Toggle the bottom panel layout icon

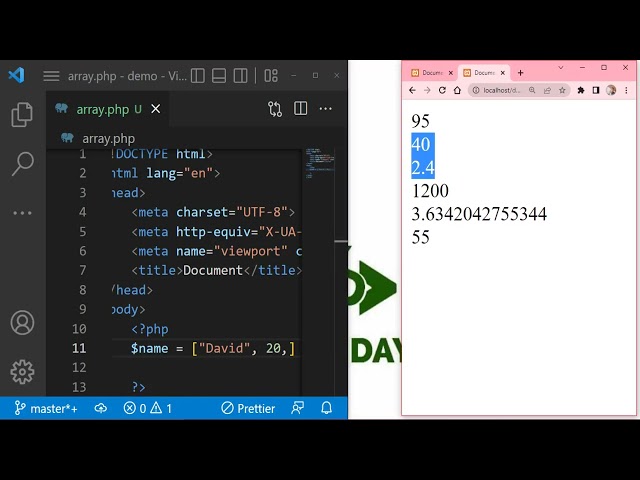click(x=219, y=76)
